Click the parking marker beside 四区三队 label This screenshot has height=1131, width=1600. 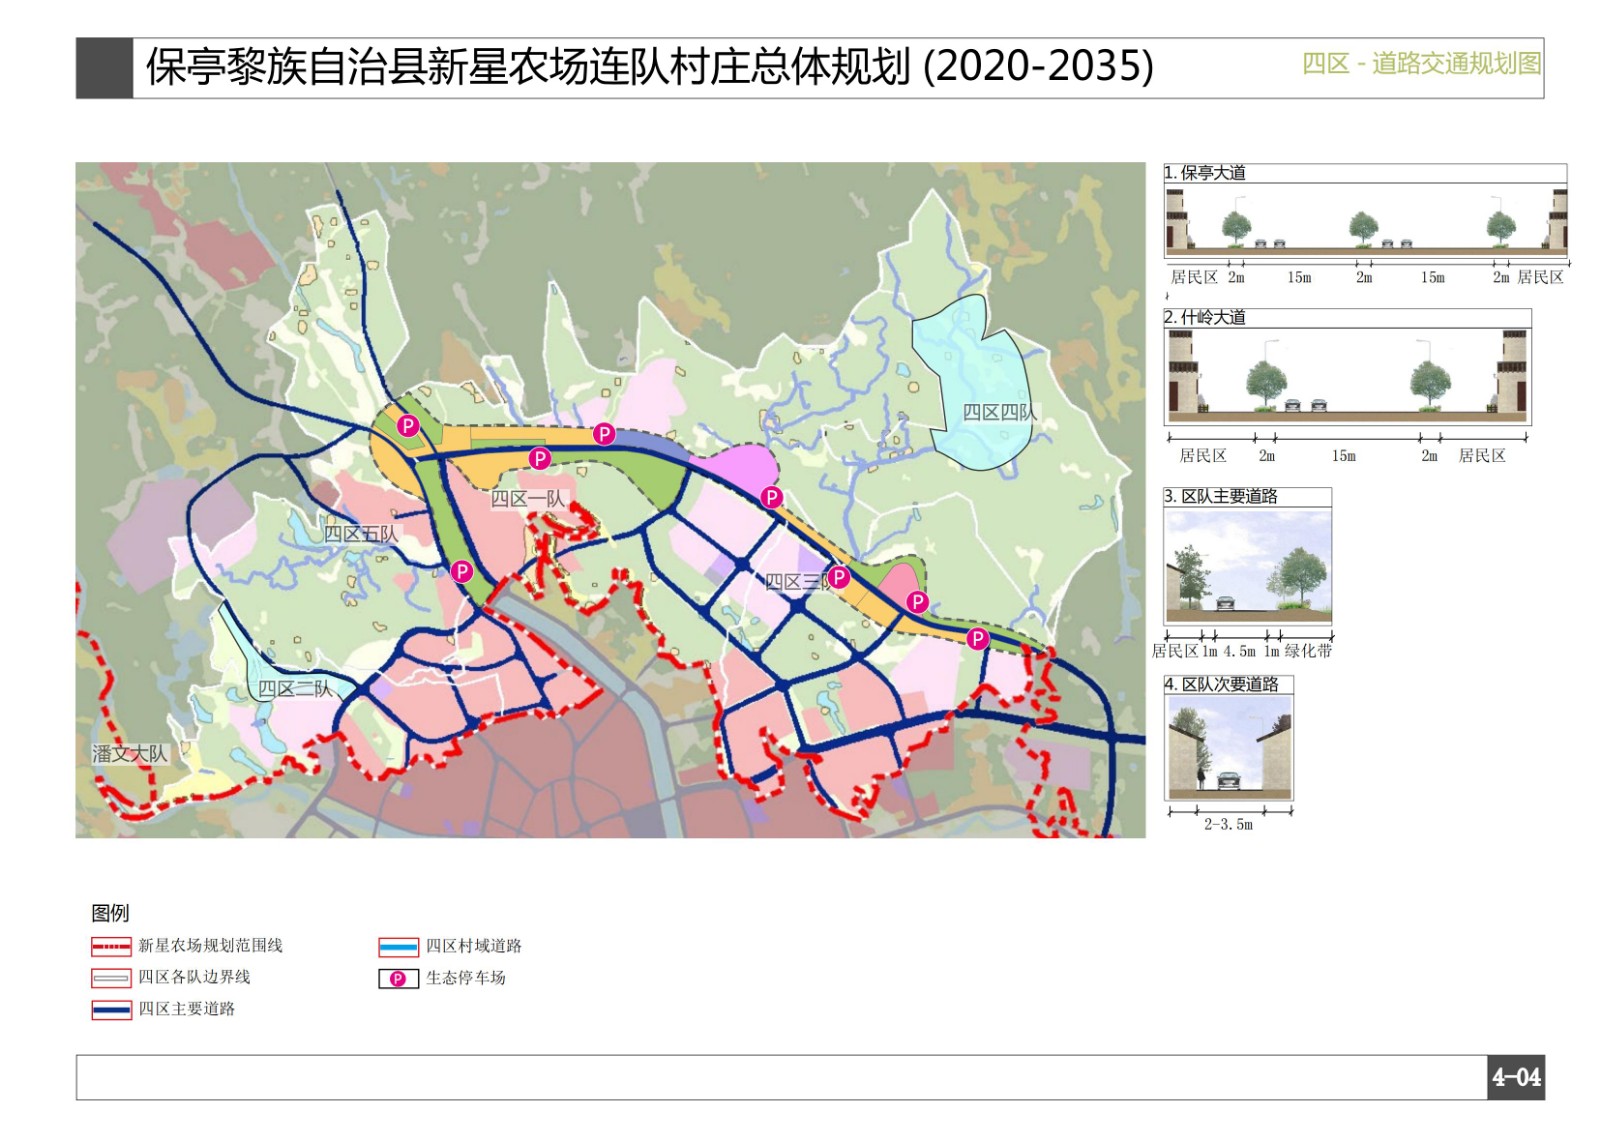pyautogui.click(x=839, y=577)
